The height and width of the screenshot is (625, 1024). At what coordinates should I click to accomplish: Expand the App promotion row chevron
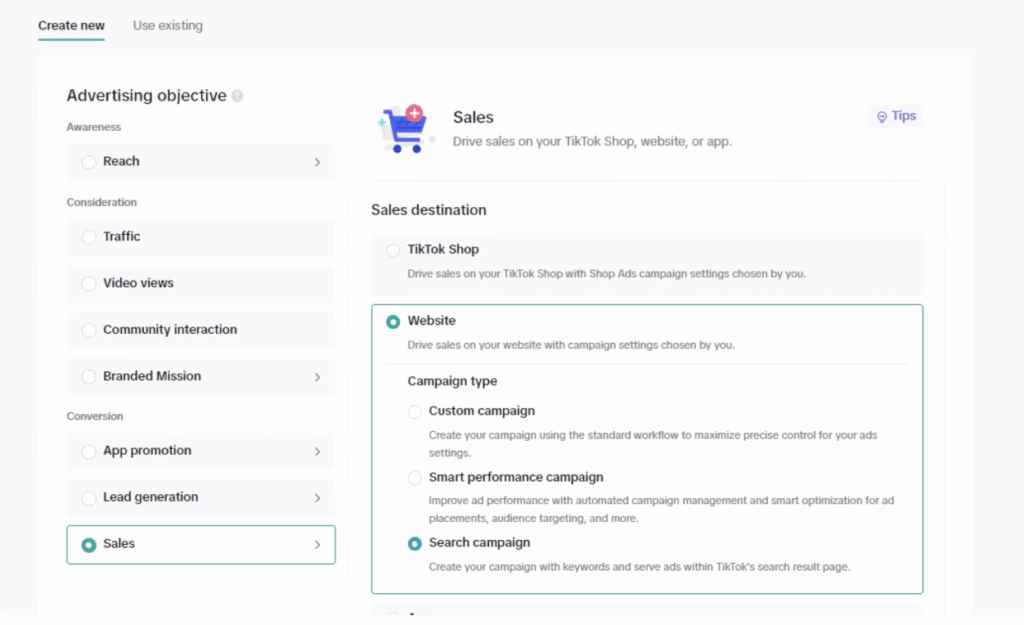tap(317, 452)
